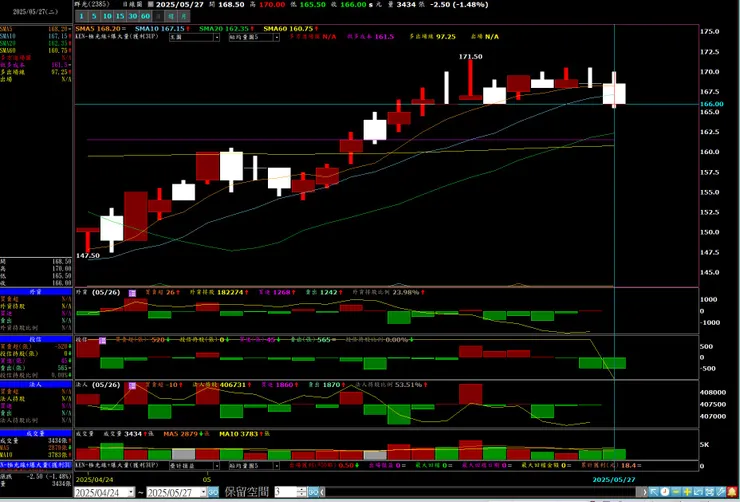Click the purple icon in 外資 panel header

(133, 293)
